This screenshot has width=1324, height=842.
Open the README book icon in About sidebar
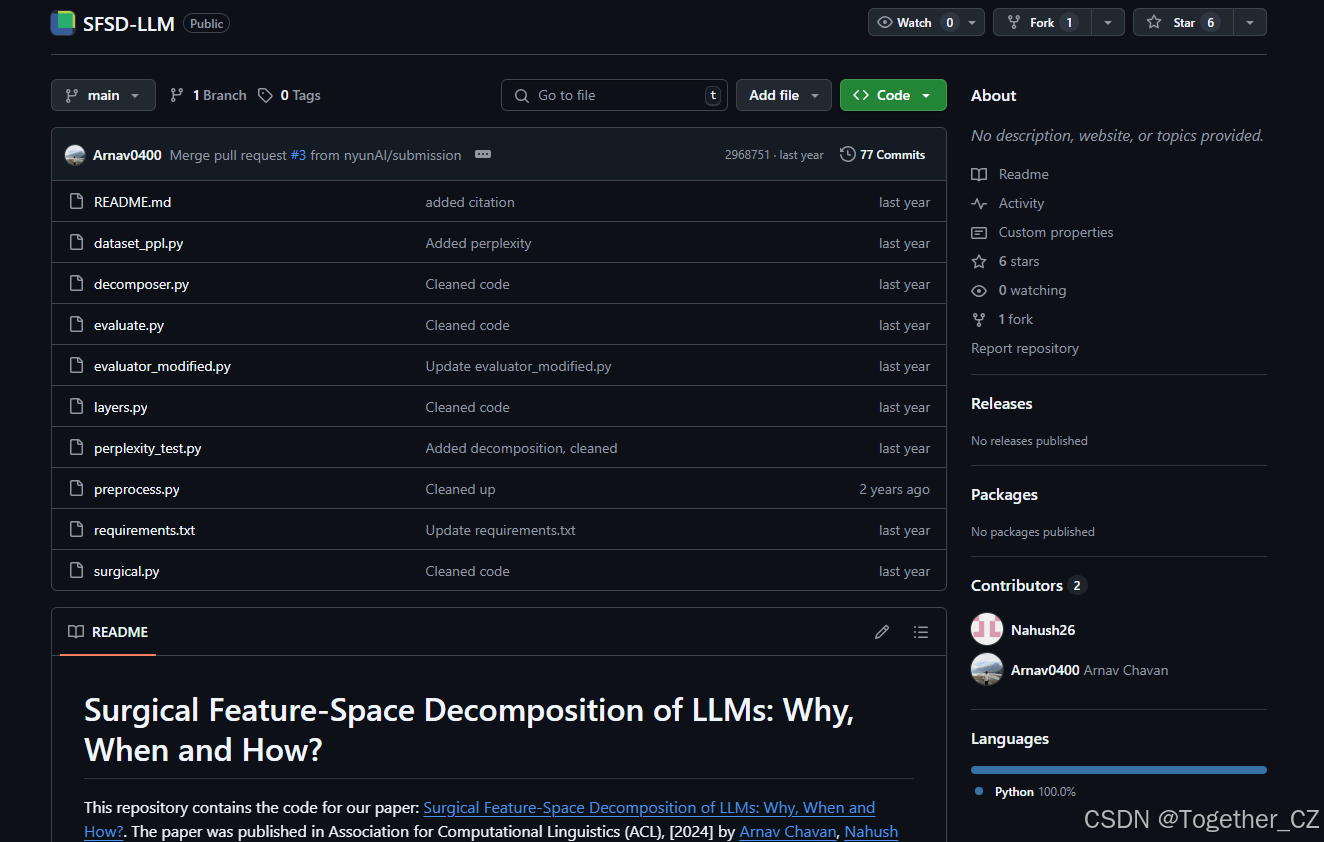978,174
